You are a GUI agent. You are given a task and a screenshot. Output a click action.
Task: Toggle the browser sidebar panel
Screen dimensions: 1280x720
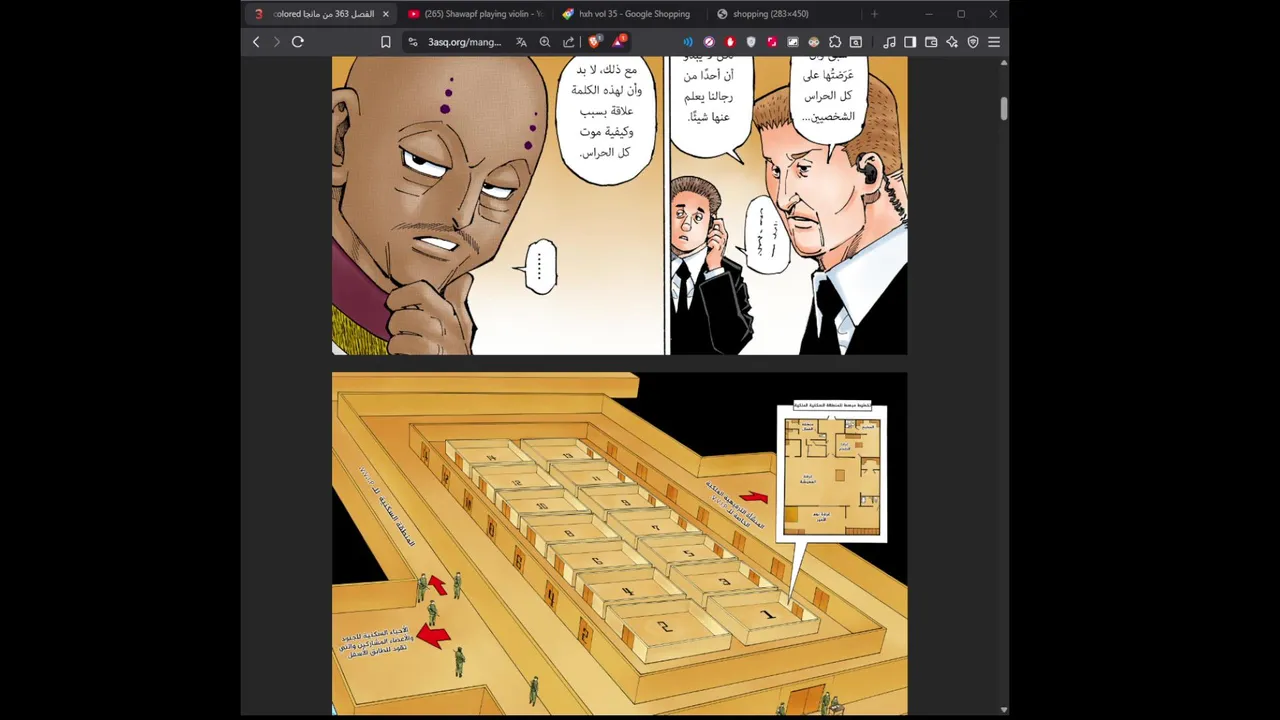[x=910, y=42]
